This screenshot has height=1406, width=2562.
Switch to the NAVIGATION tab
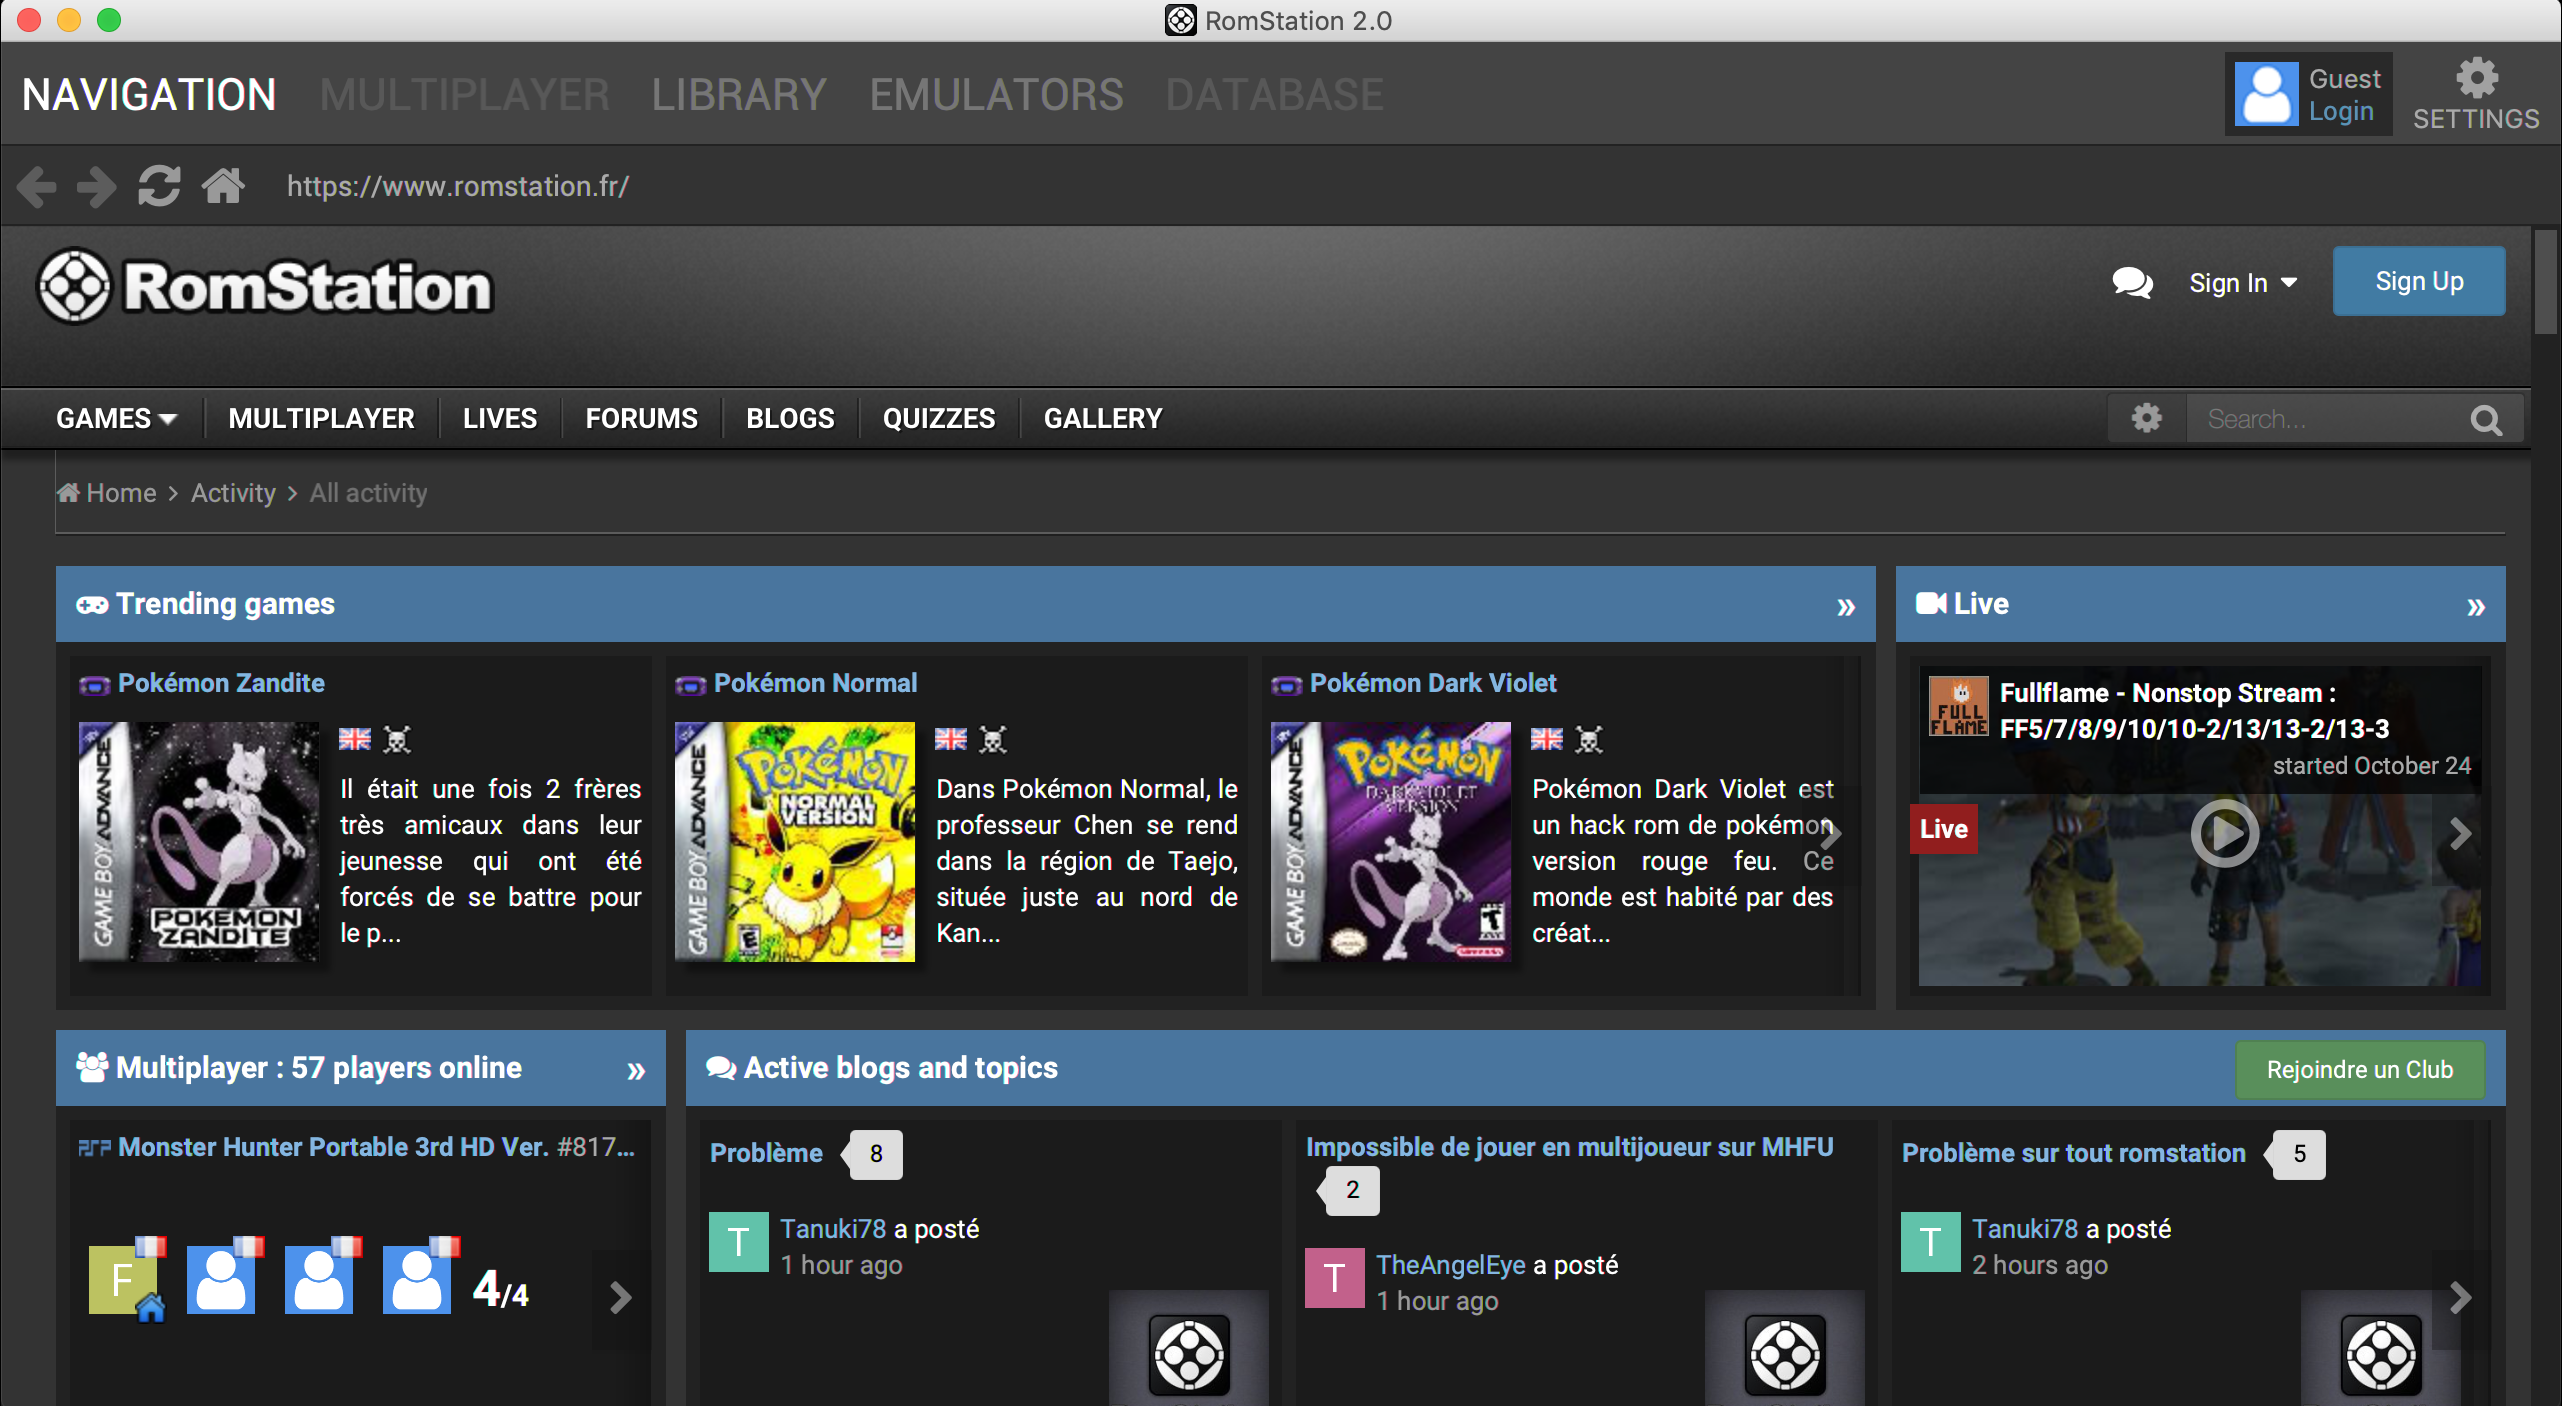(149, 95)
